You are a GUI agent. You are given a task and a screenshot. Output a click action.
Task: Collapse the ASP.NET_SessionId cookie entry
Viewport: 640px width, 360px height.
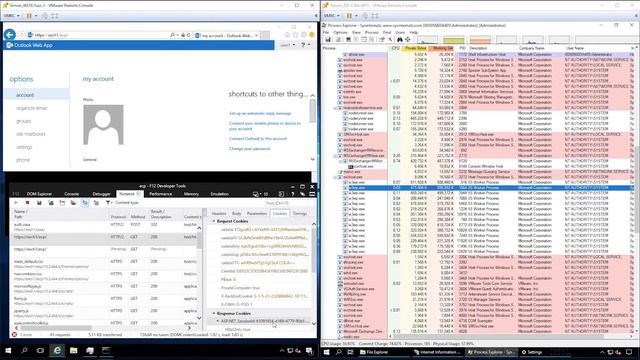click(x=218, y=321)
